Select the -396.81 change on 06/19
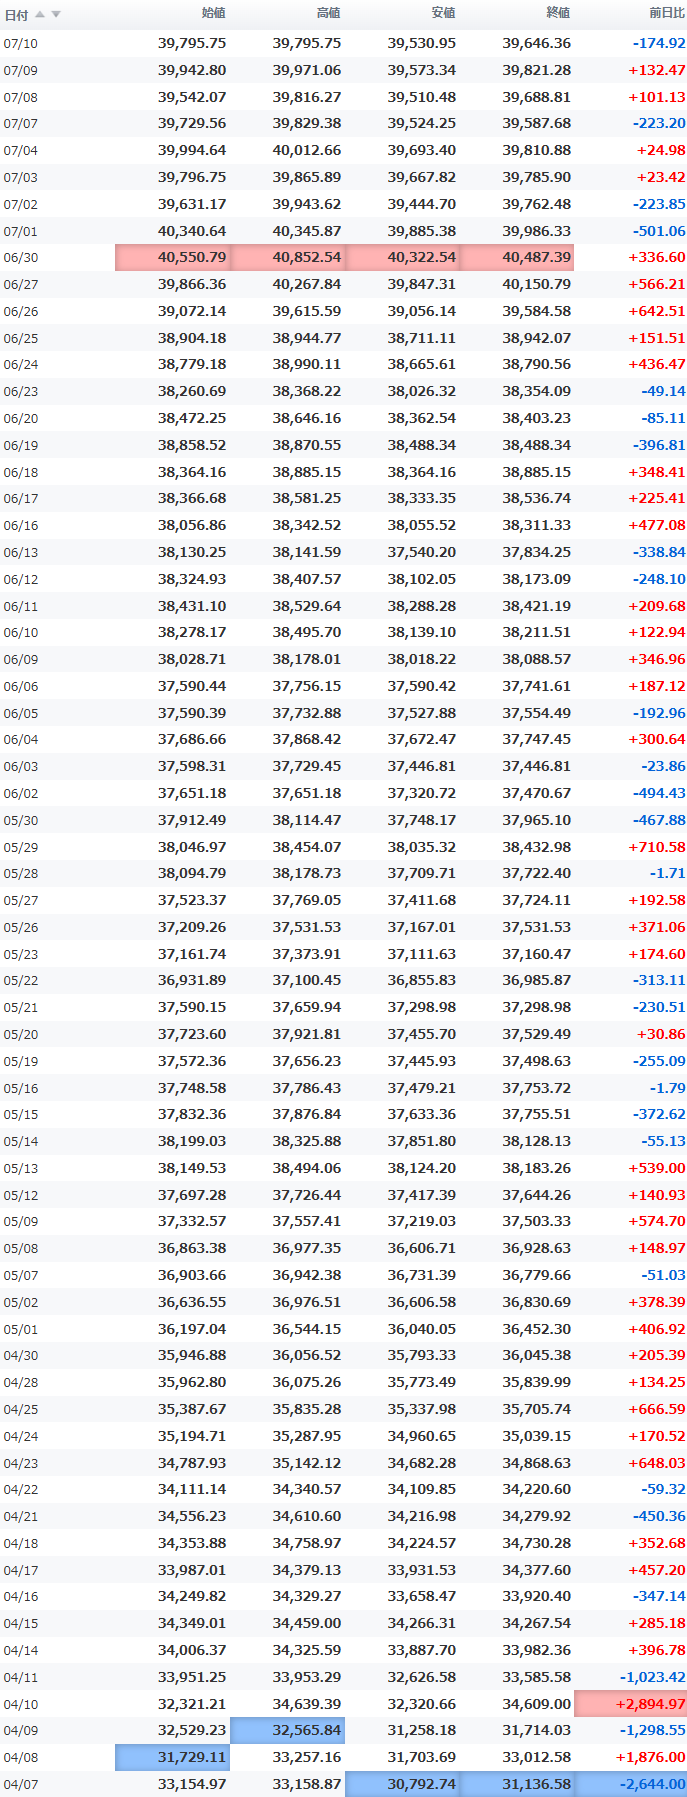 click(659, 445)
